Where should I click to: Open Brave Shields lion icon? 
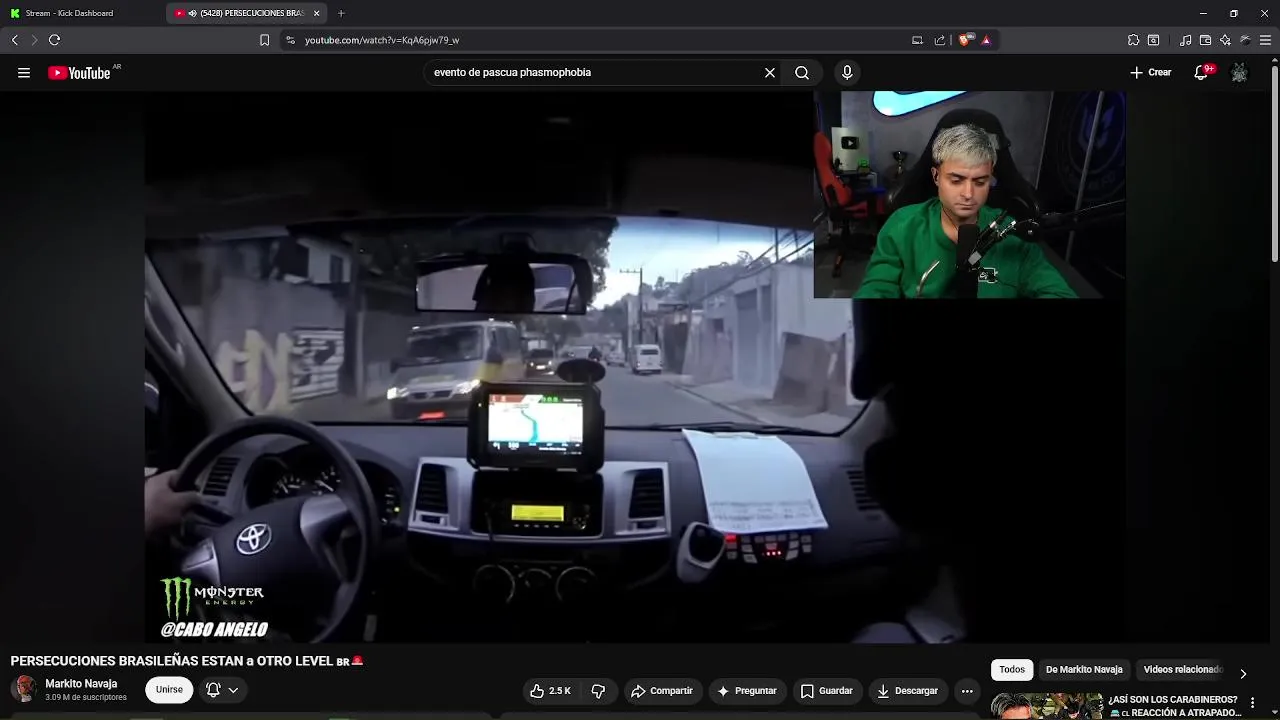coord(964,40)
